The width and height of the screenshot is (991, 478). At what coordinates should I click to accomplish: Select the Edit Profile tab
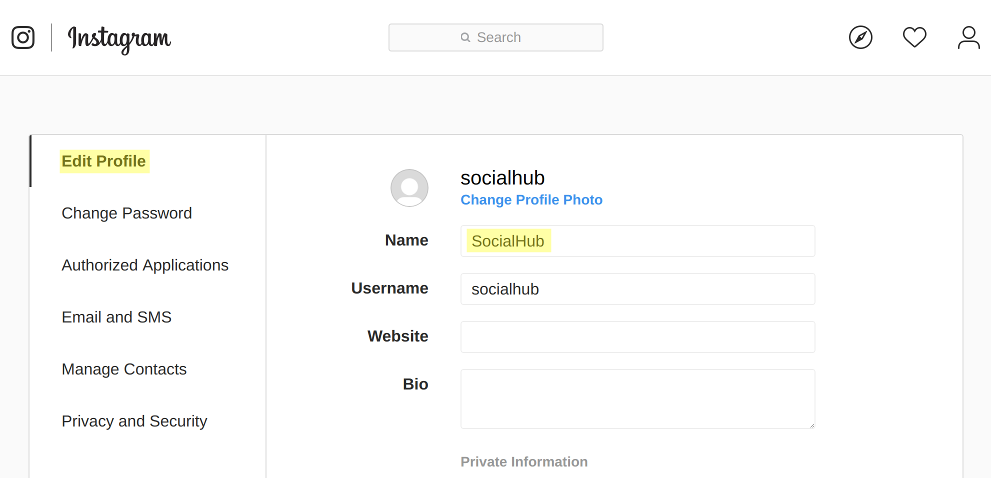coord(104,161)
